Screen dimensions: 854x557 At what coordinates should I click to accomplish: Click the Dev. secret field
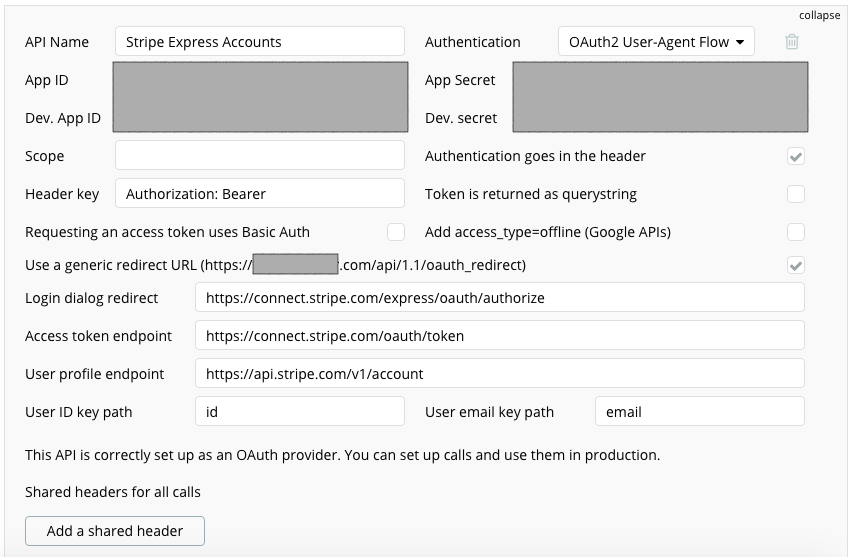coord(660,118)
